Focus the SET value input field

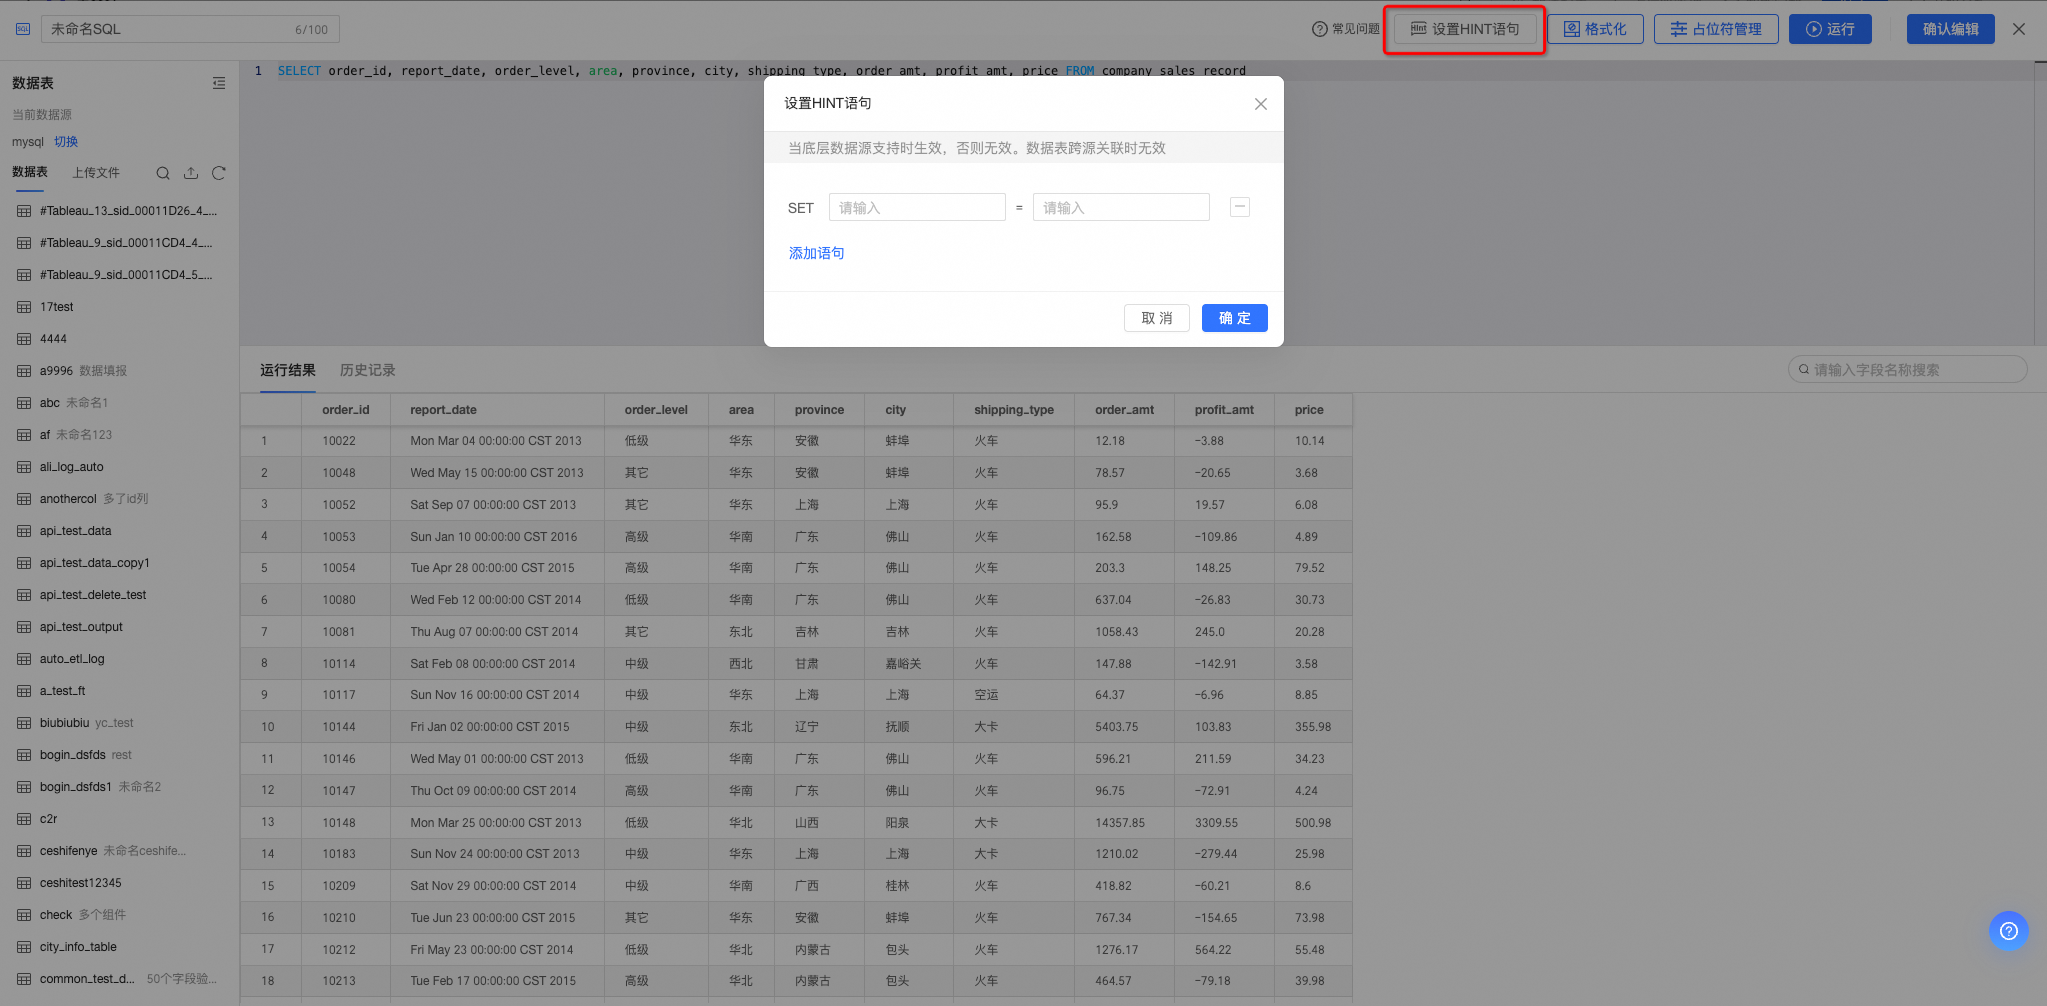1121,207
